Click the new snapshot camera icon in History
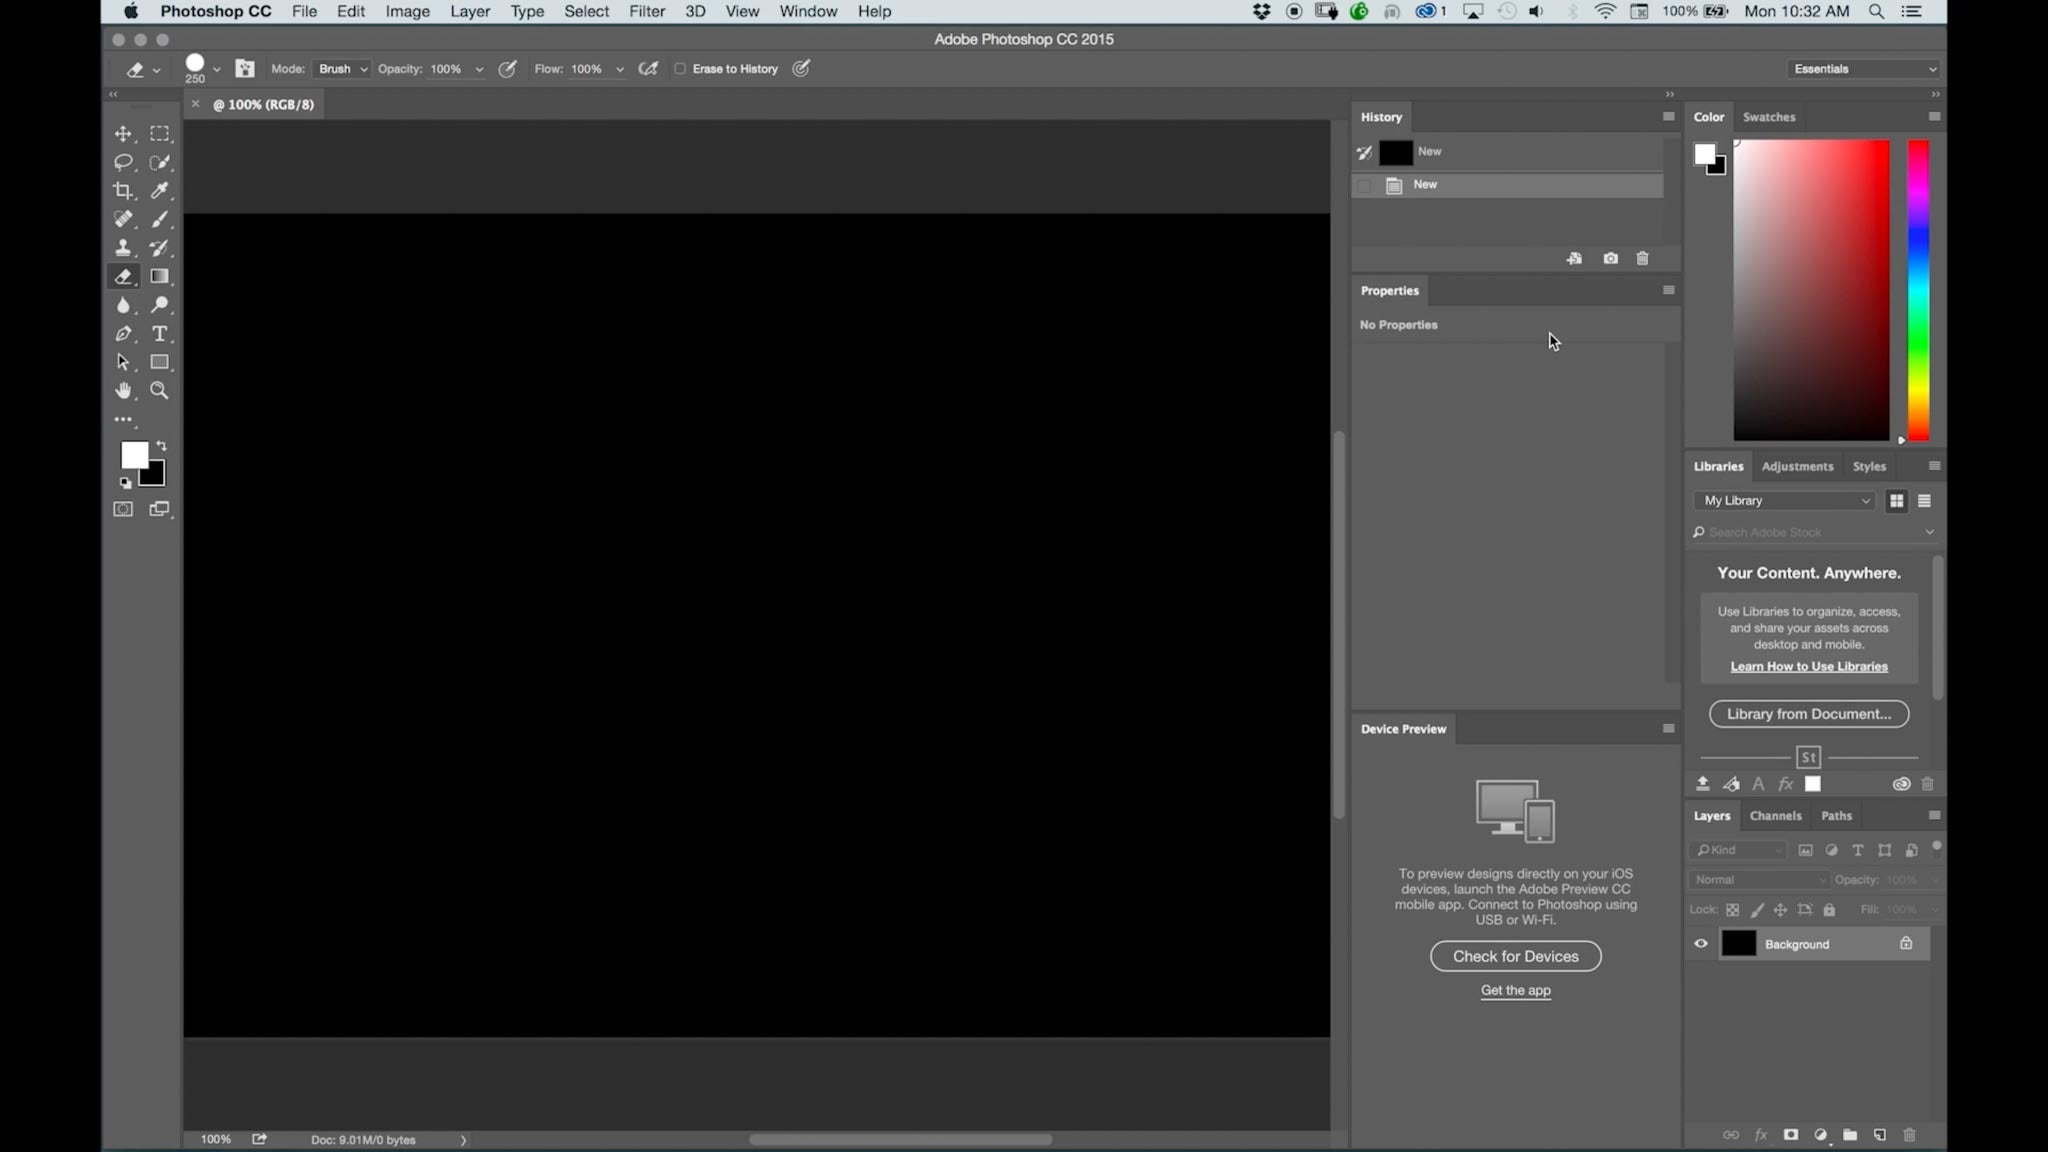The height and width of the screenshot is (1152, 2048). pyautogui.click(x=1609, y=258)
